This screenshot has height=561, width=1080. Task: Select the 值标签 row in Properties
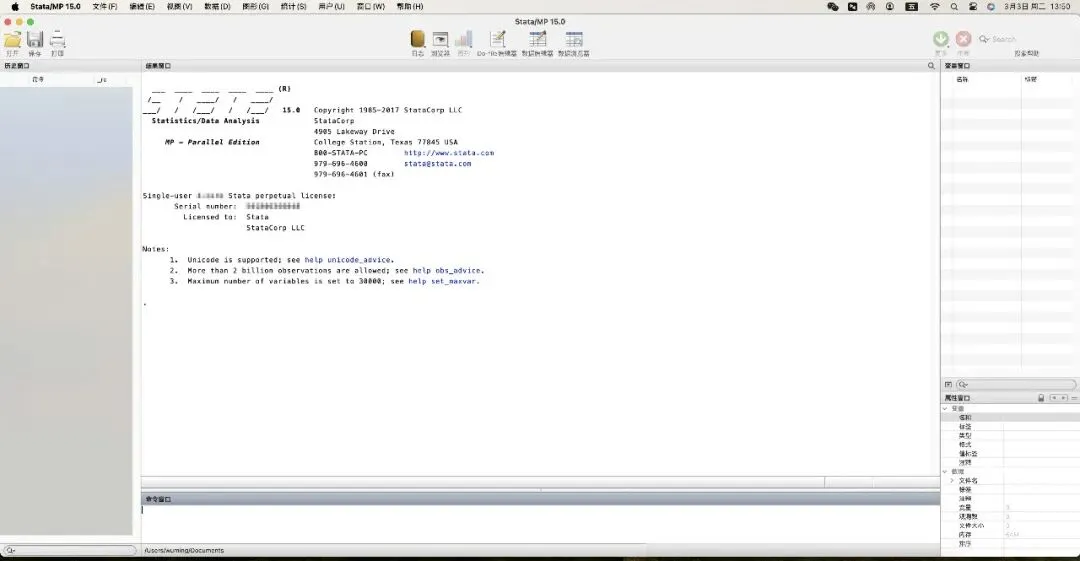(1010, 453)
